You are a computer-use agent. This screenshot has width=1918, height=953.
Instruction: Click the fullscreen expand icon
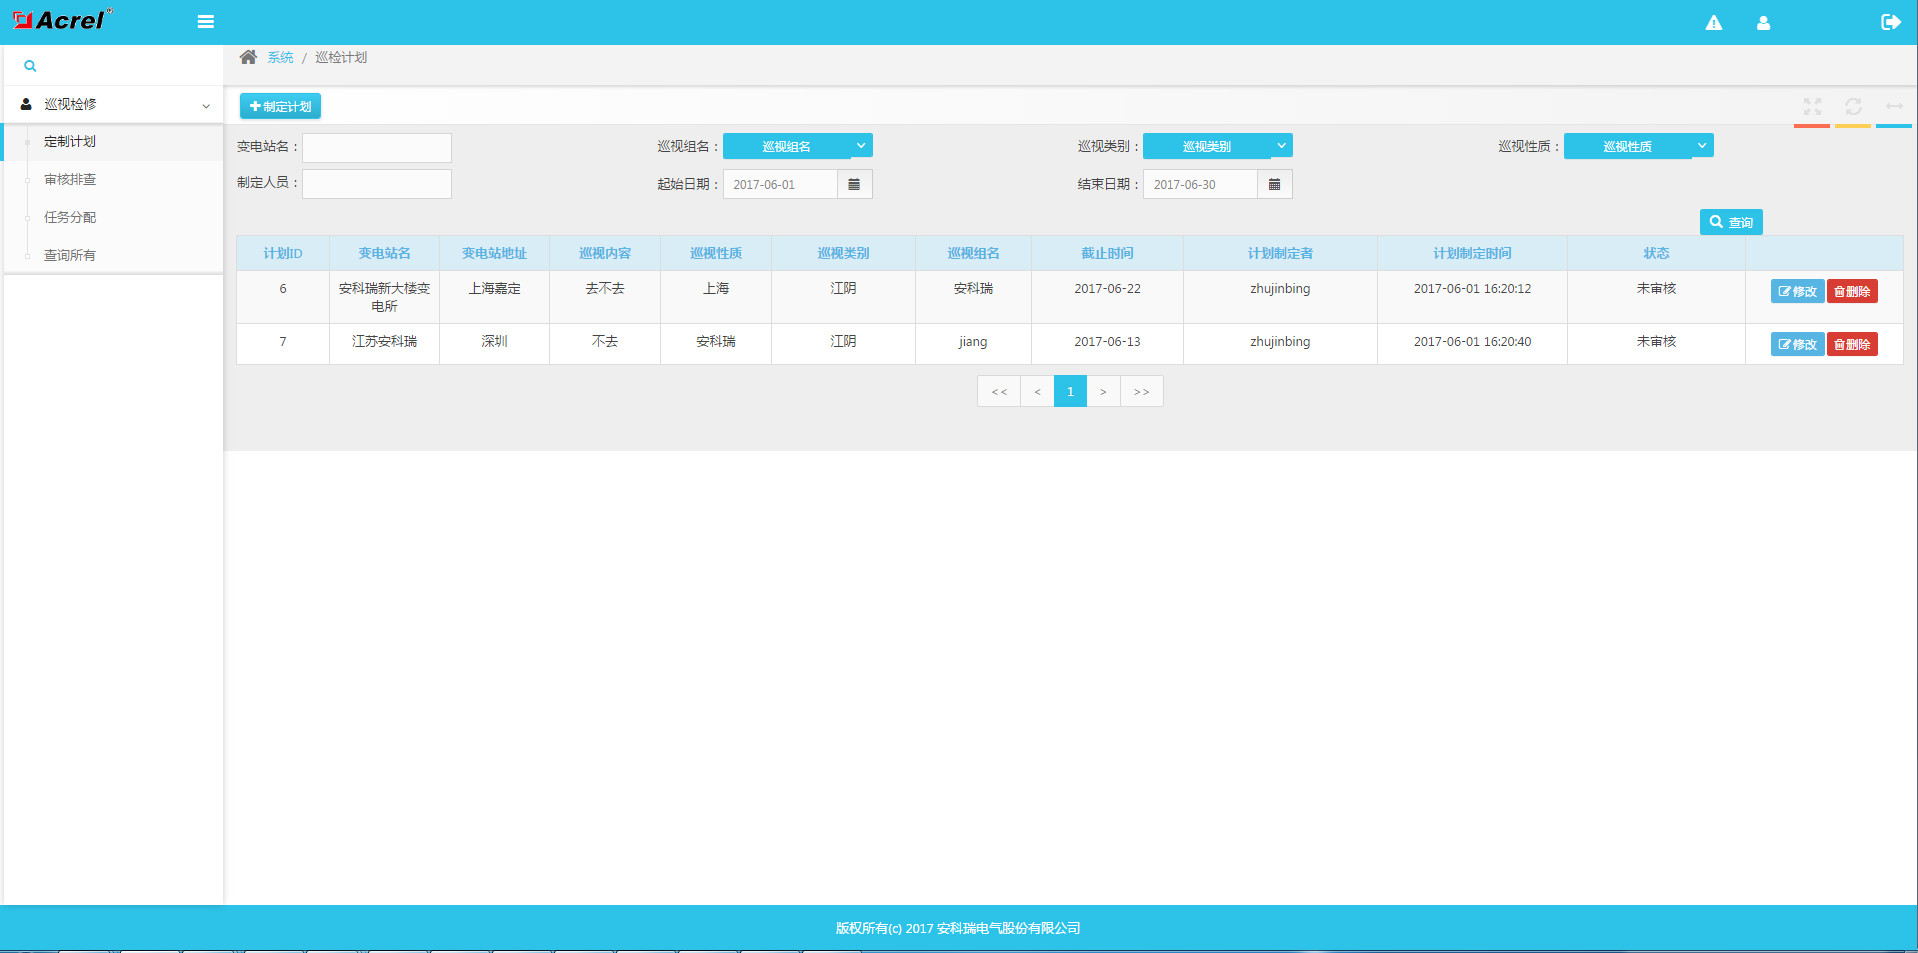[1812, 106]
